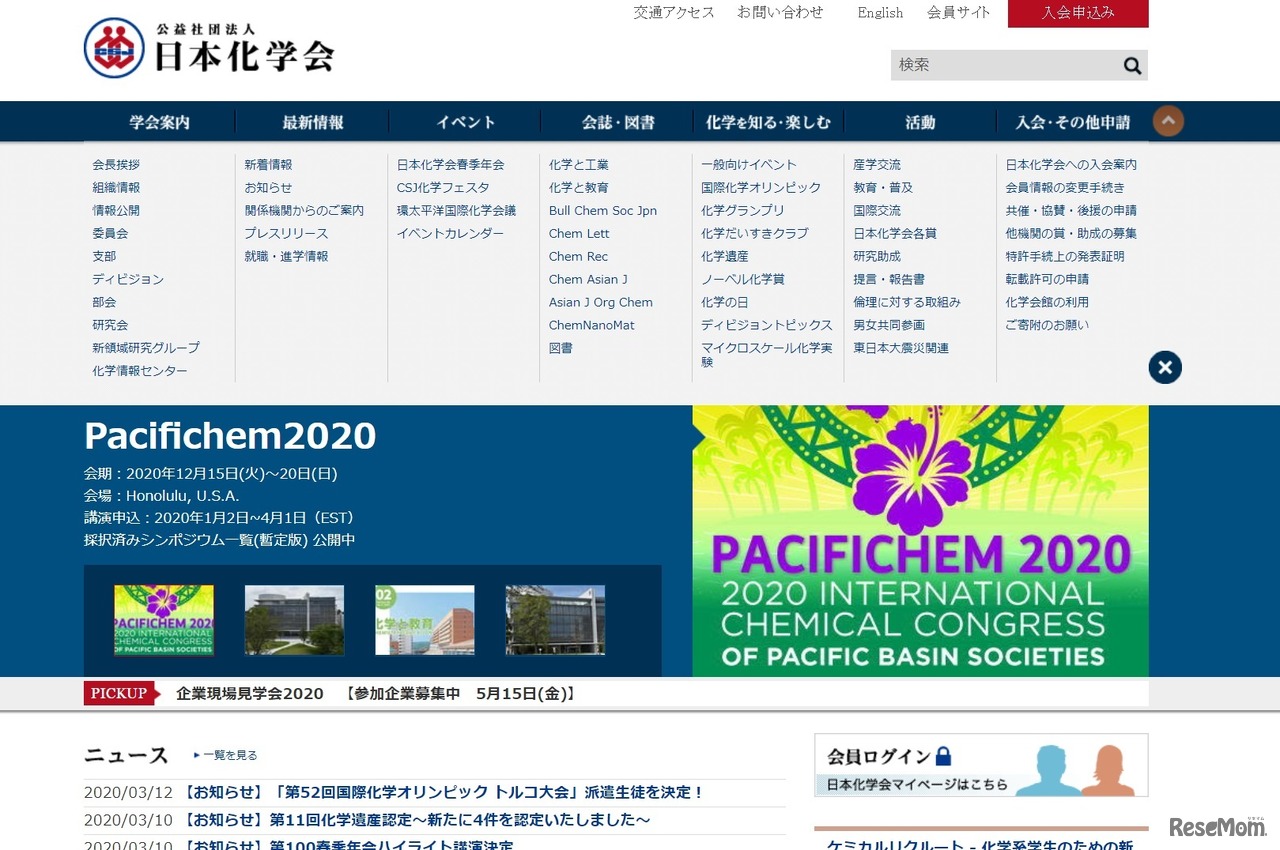
Task: Select the 化学と教育 magazine thumbnail
Action: tap(425, 620)
